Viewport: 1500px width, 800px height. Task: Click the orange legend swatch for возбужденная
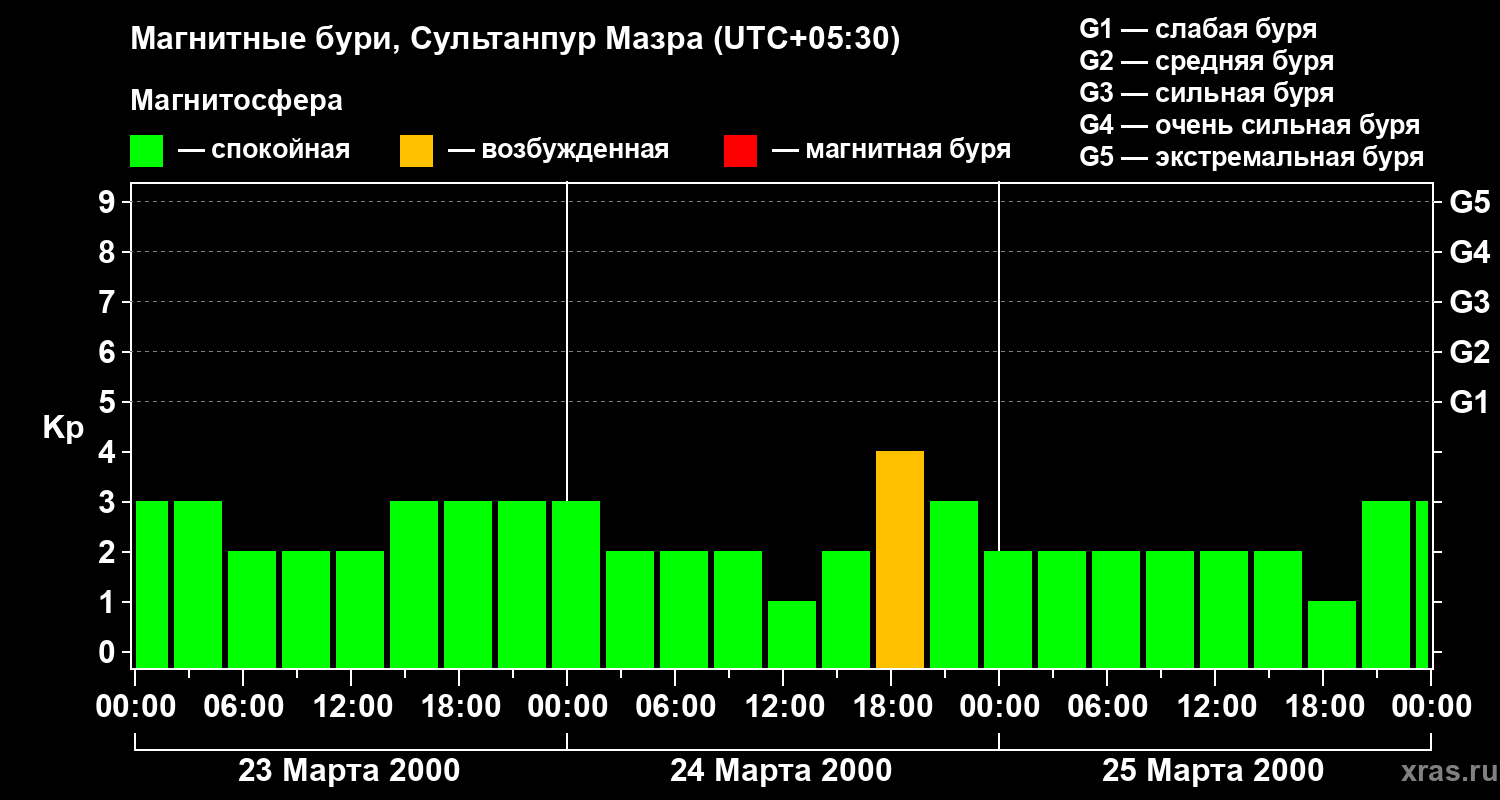[x=416, y=151]
